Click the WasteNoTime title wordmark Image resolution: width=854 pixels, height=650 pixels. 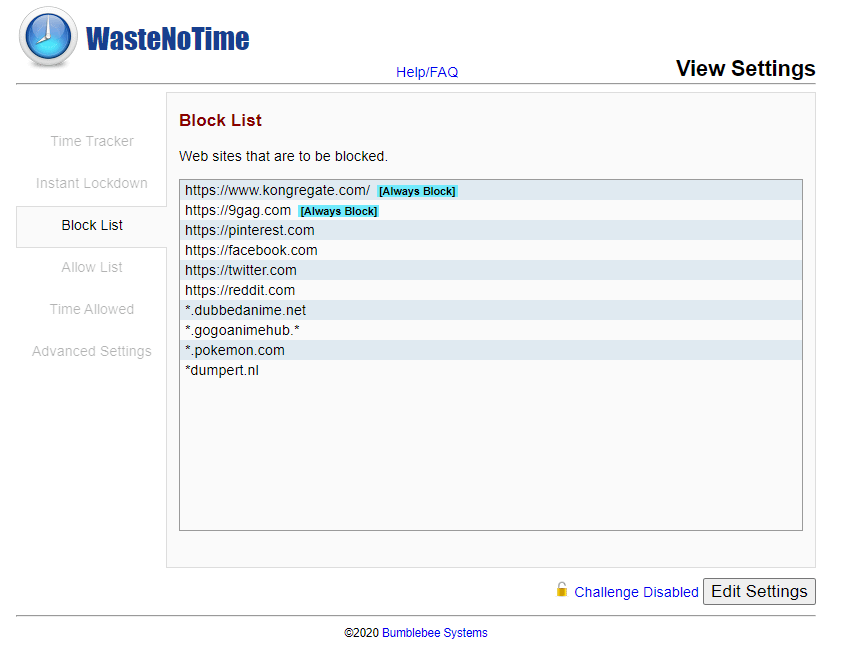[167, 39]
